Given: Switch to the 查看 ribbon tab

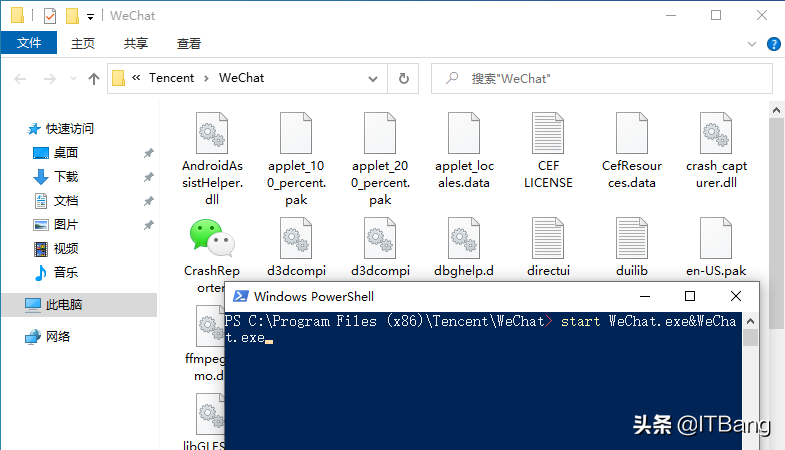Looking at the screenshot, I should coord(188,43).
